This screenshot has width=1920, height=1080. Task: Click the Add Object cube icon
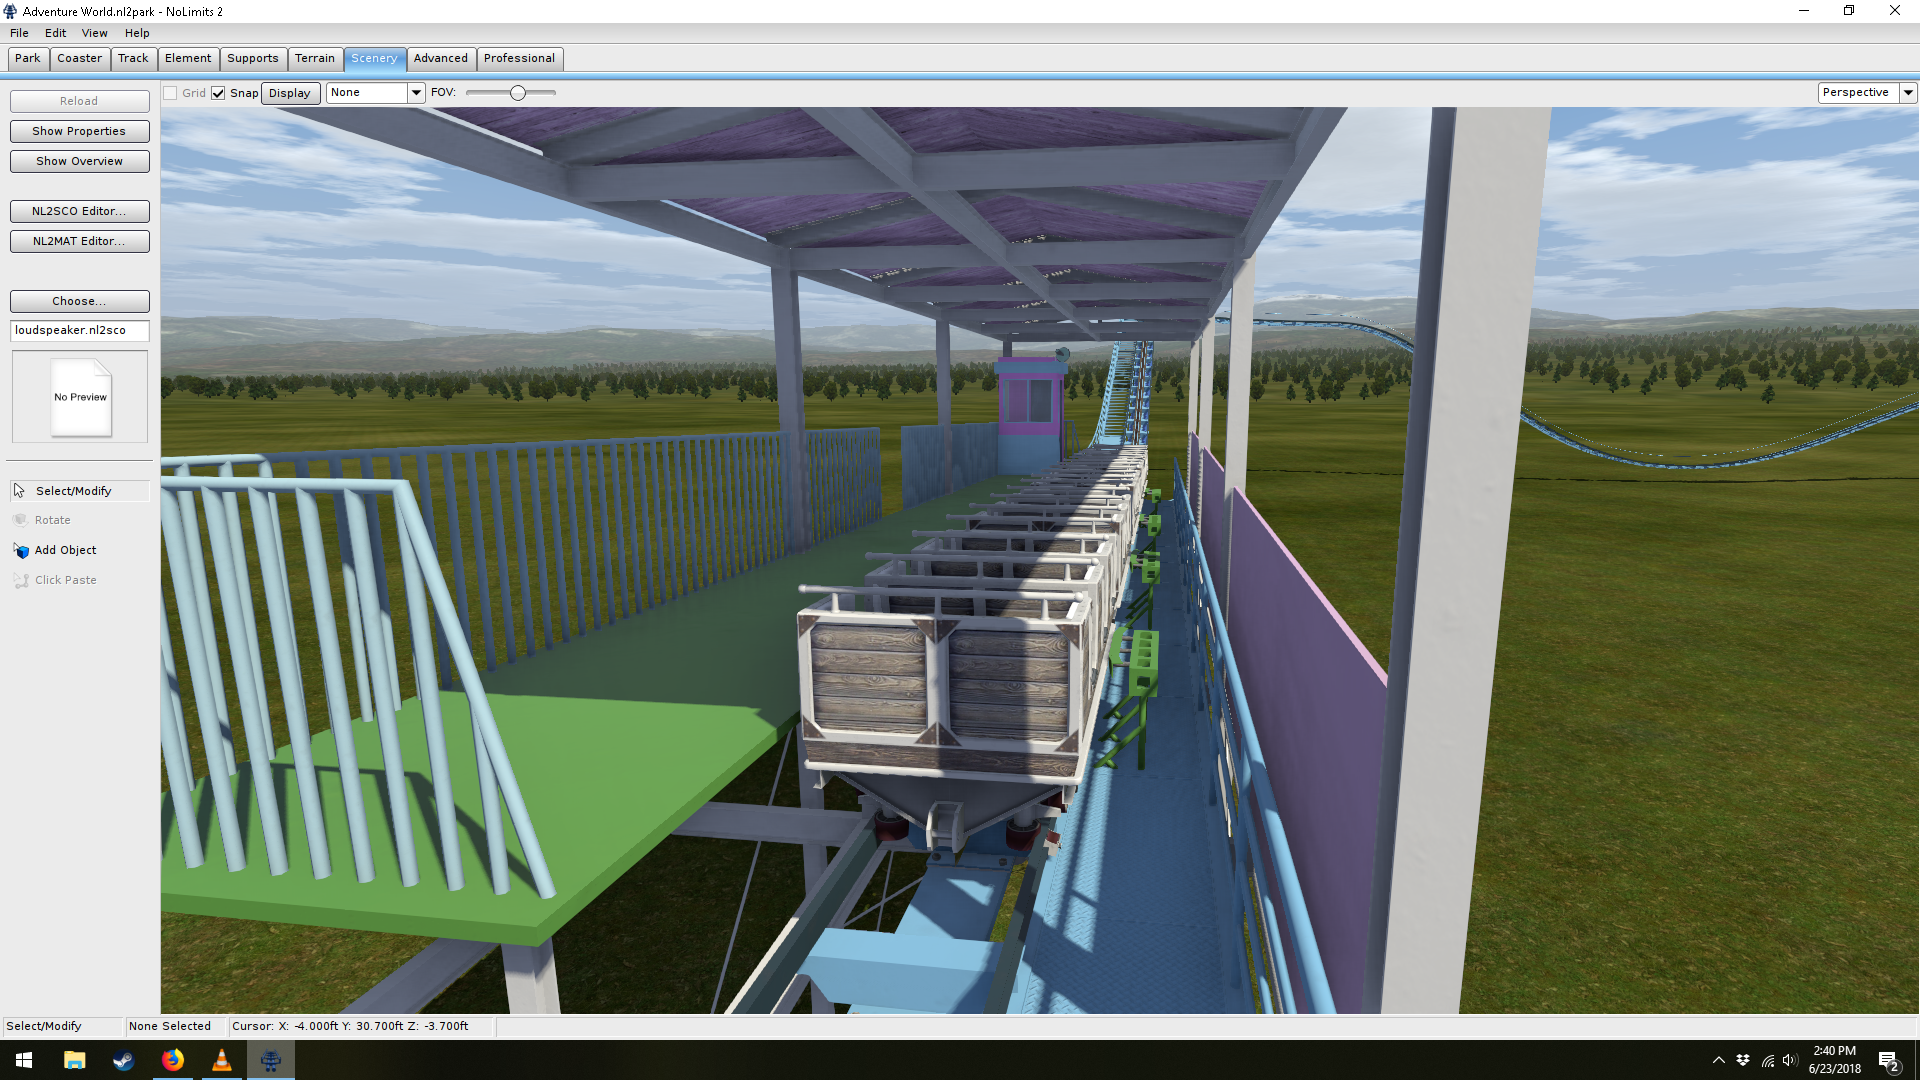[x=21, y=551]
